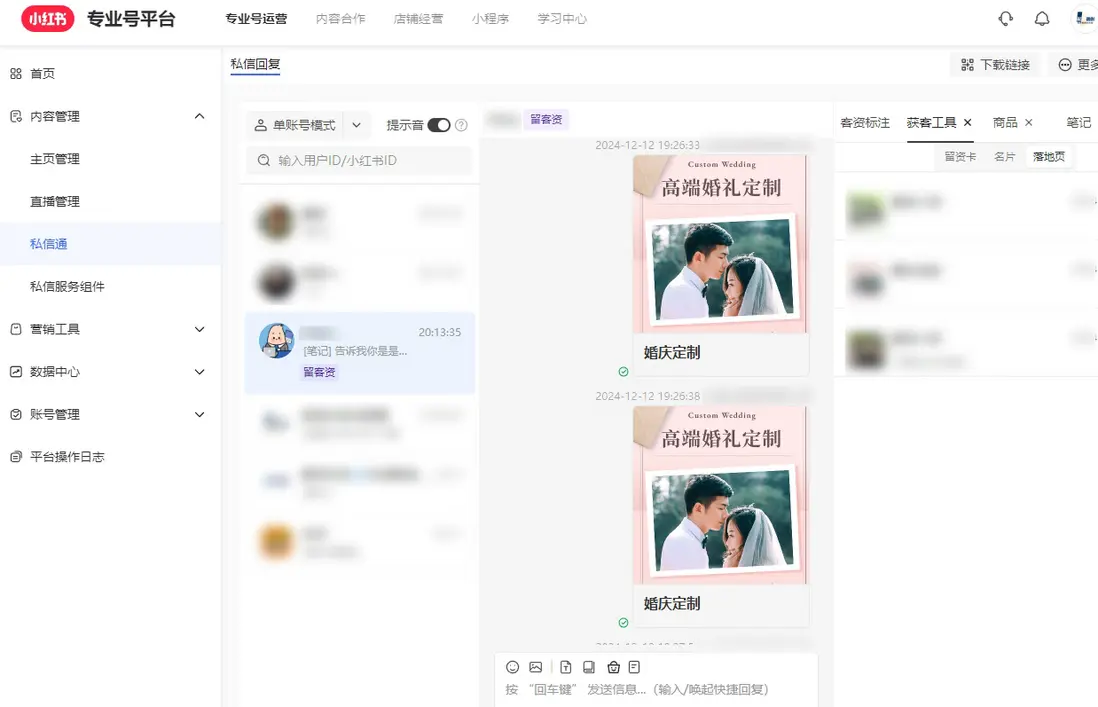Open the account avatar in header
Screen dimensions: 1098x707
tap(1085, 18)
